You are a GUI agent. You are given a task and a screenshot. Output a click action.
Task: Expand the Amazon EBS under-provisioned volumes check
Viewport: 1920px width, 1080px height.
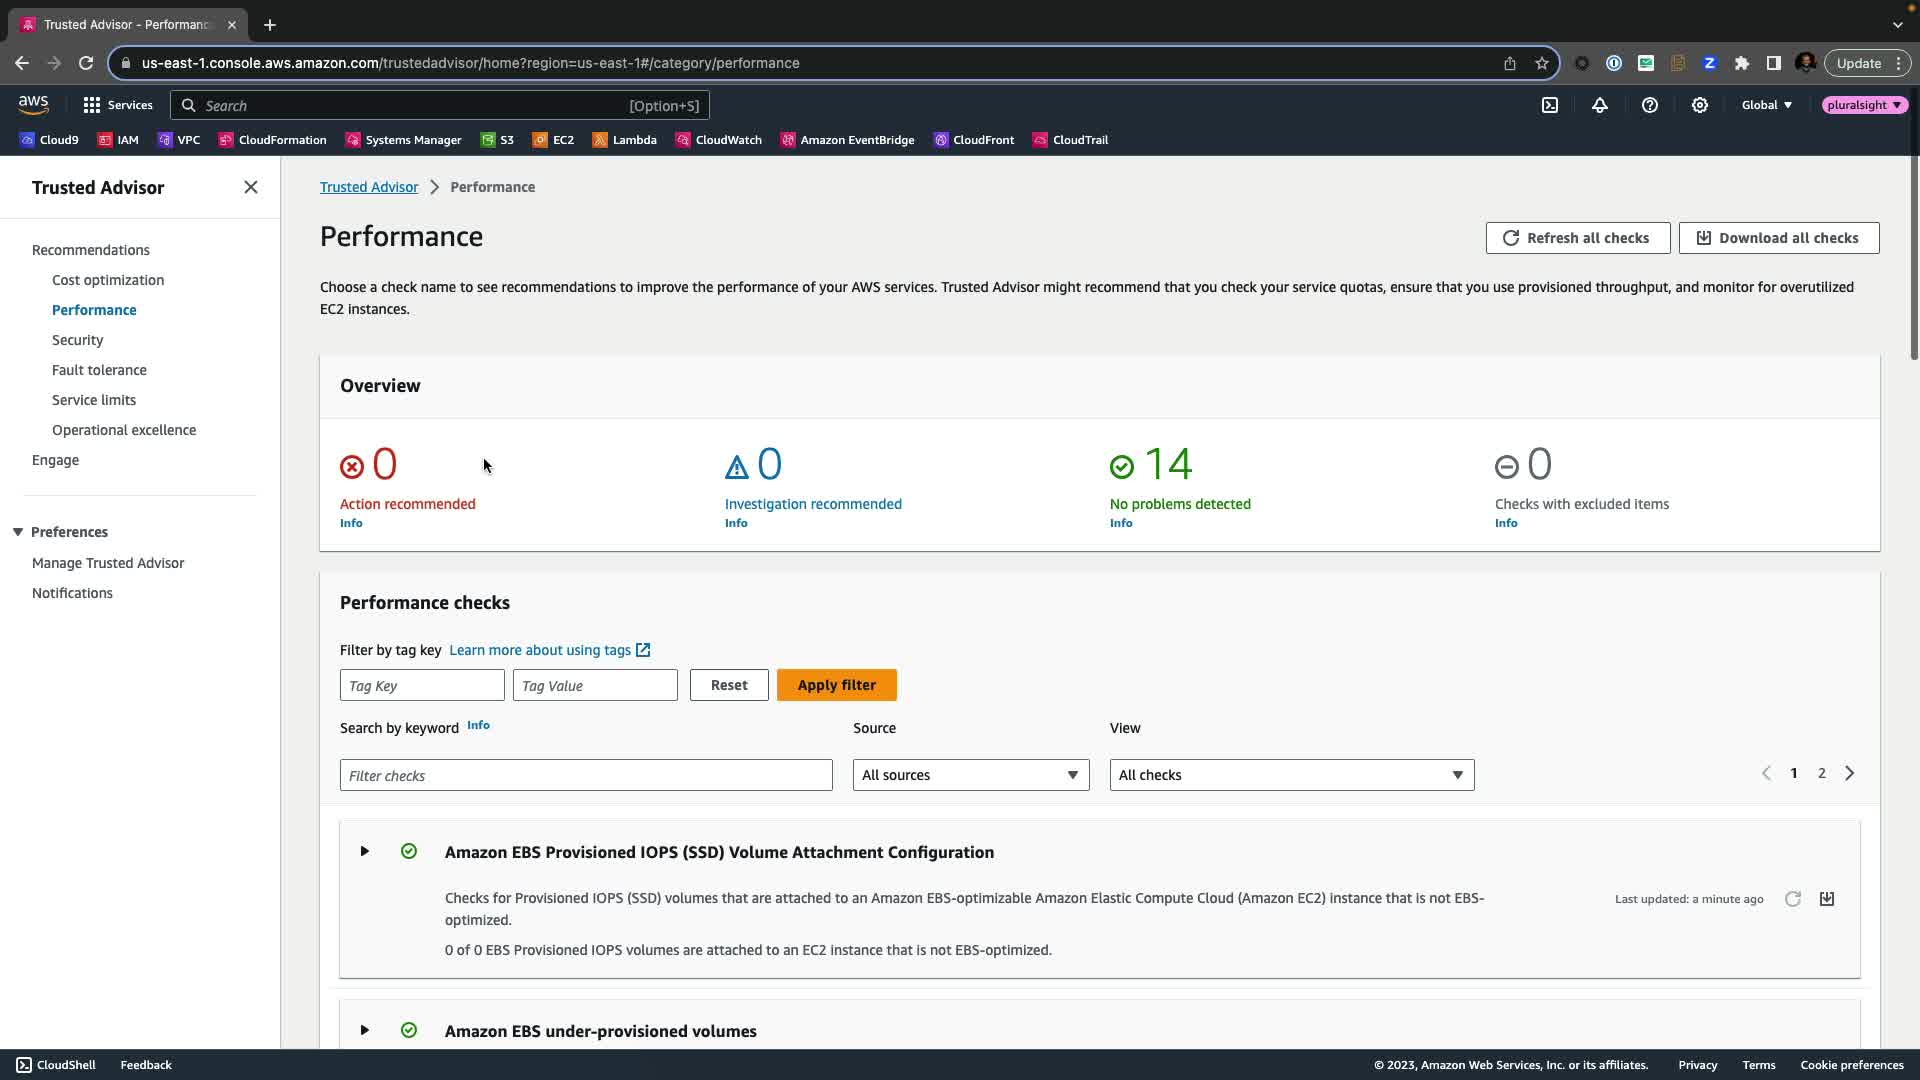click(x=365, y=1030)
